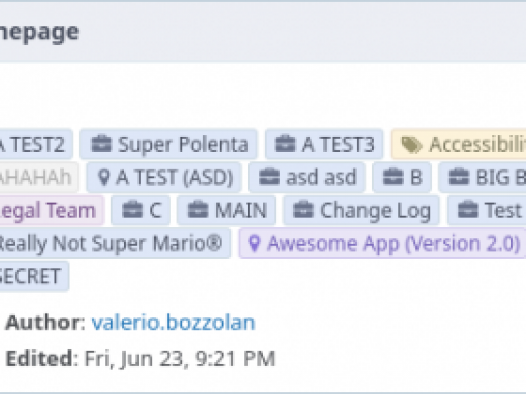
Task: Open the Awesome App (Version 2.0) milestone
Action: pyautogui.click(x=382, y=243)
